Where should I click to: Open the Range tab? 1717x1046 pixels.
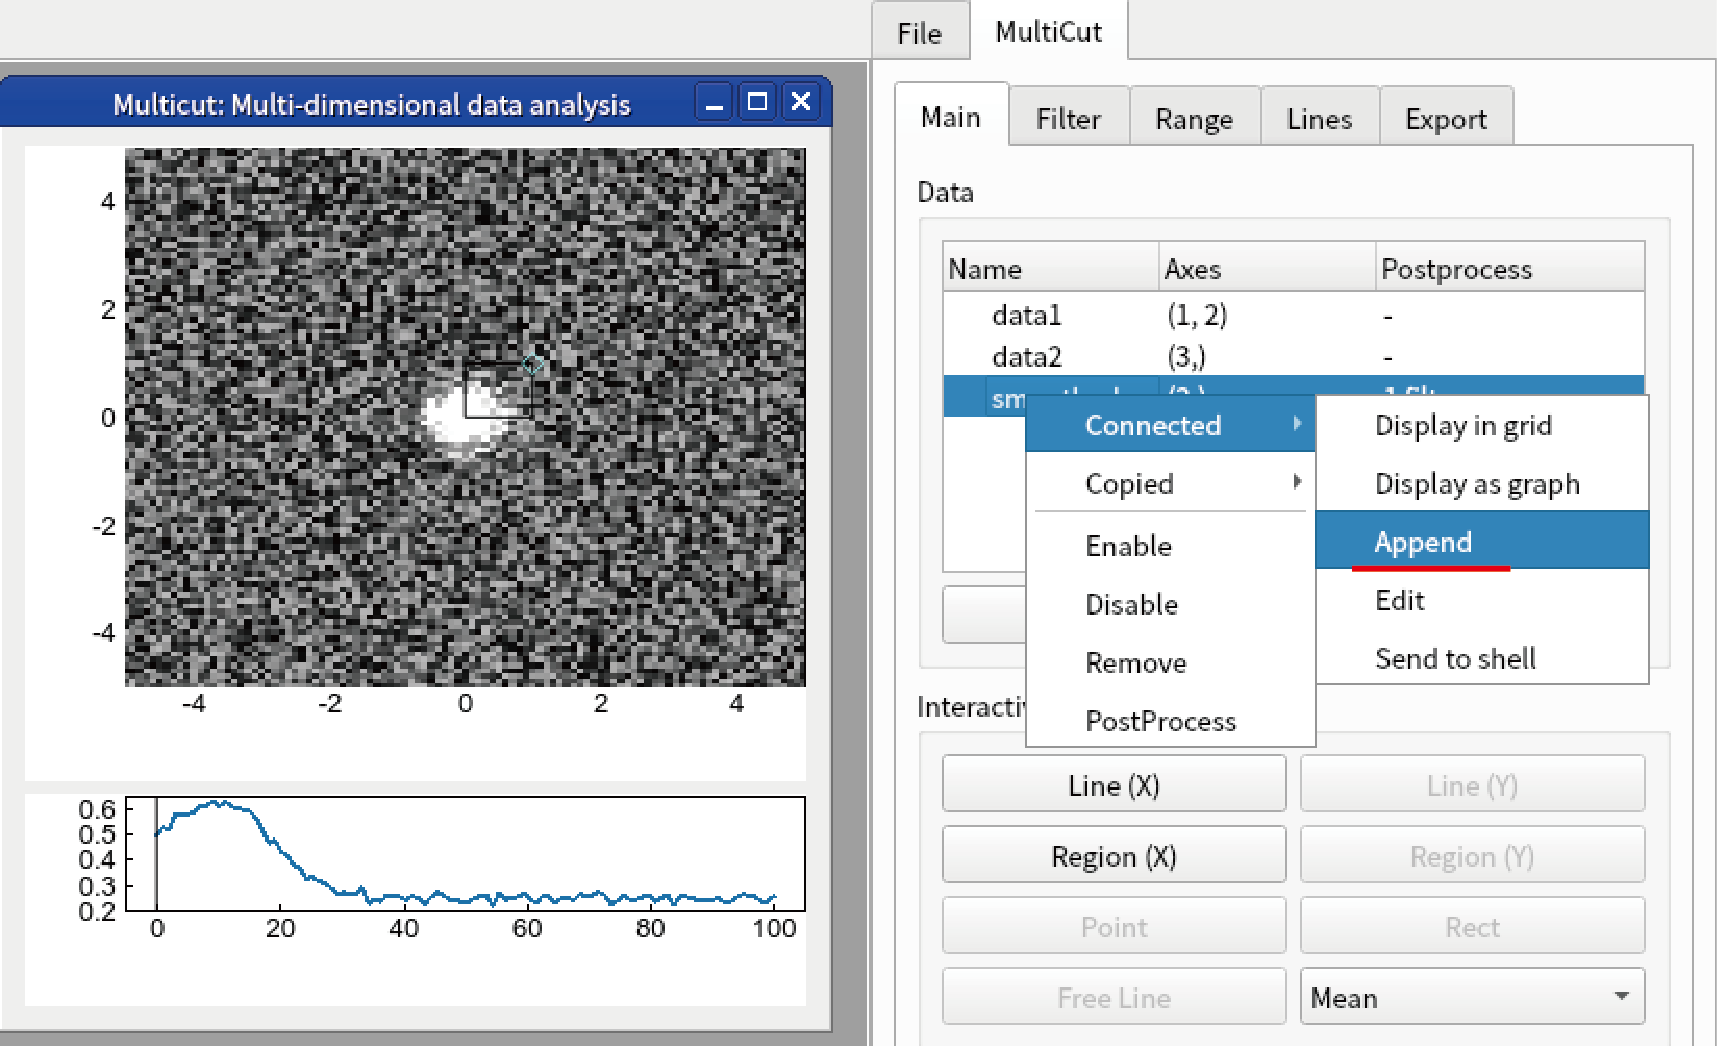[x=1194, y=119]
